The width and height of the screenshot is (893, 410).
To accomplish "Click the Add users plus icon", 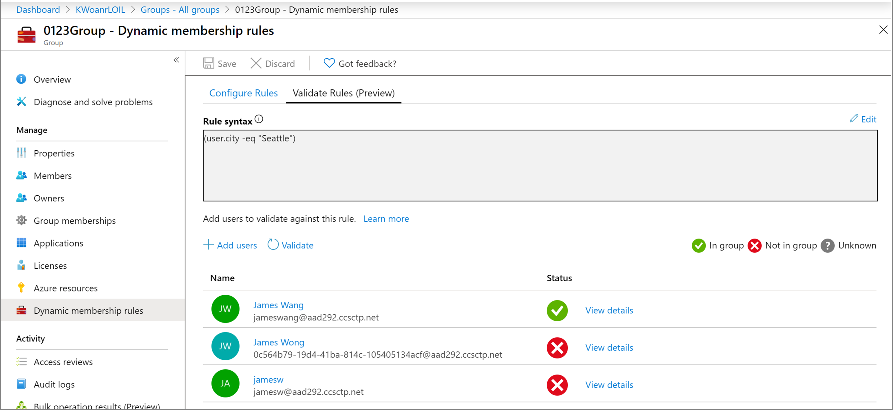I will click(208, 245).
